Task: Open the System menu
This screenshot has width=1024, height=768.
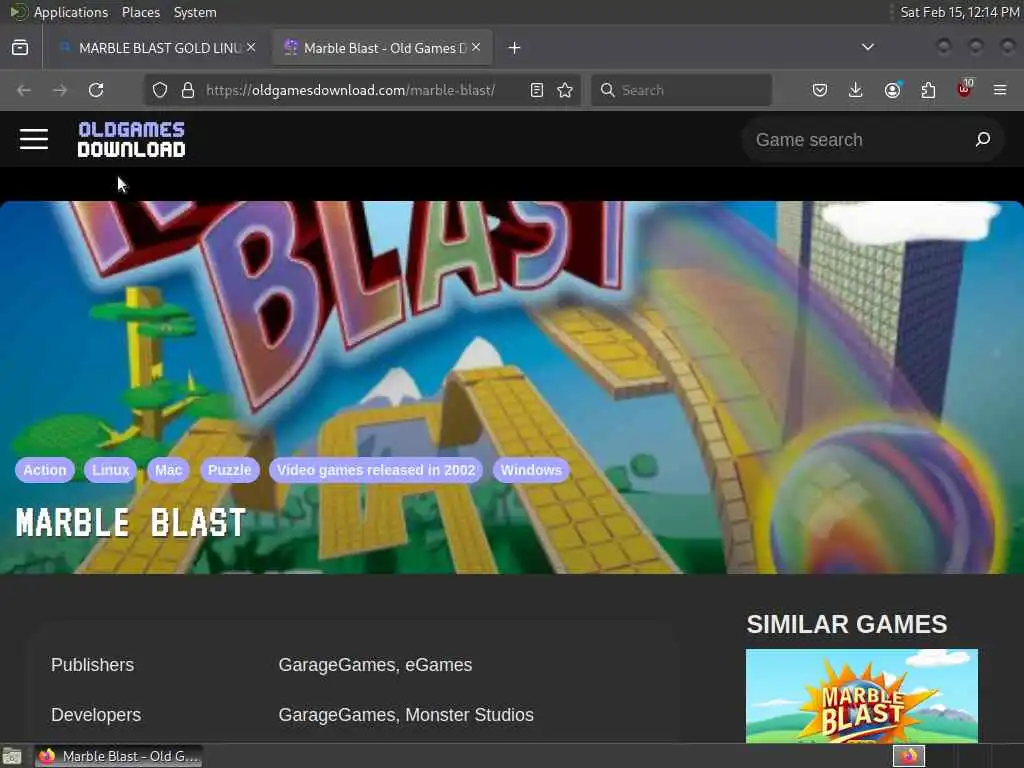Action: (195, 12)
